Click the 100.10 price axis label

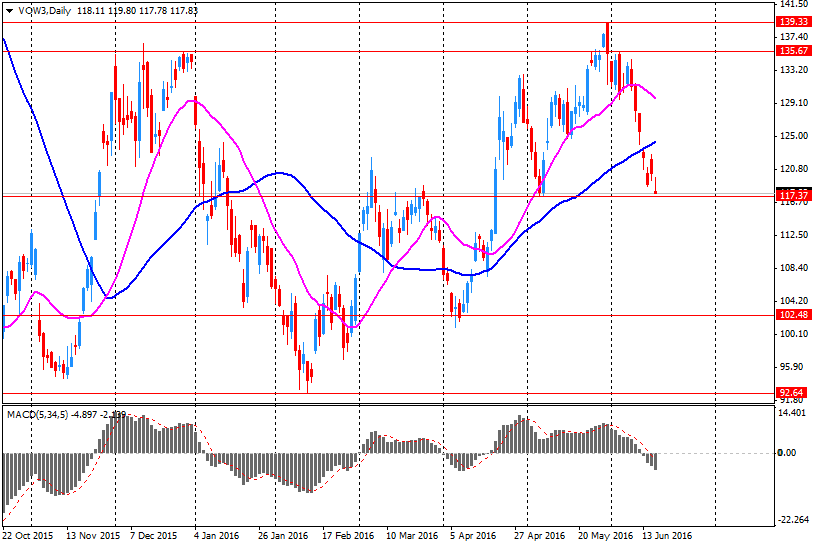point(794,334)
